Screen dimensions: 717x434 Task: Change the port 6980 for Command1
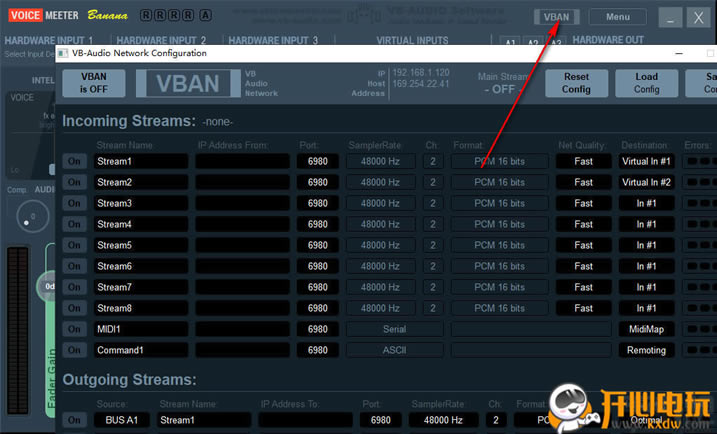tap(318, 350)
